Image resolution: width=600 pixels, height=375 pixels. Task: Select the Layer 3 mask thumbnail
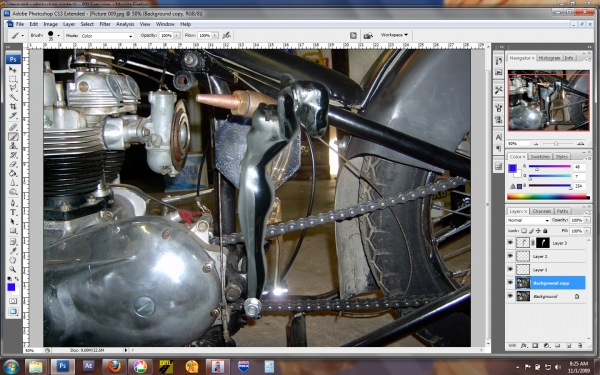pos(542,243)
